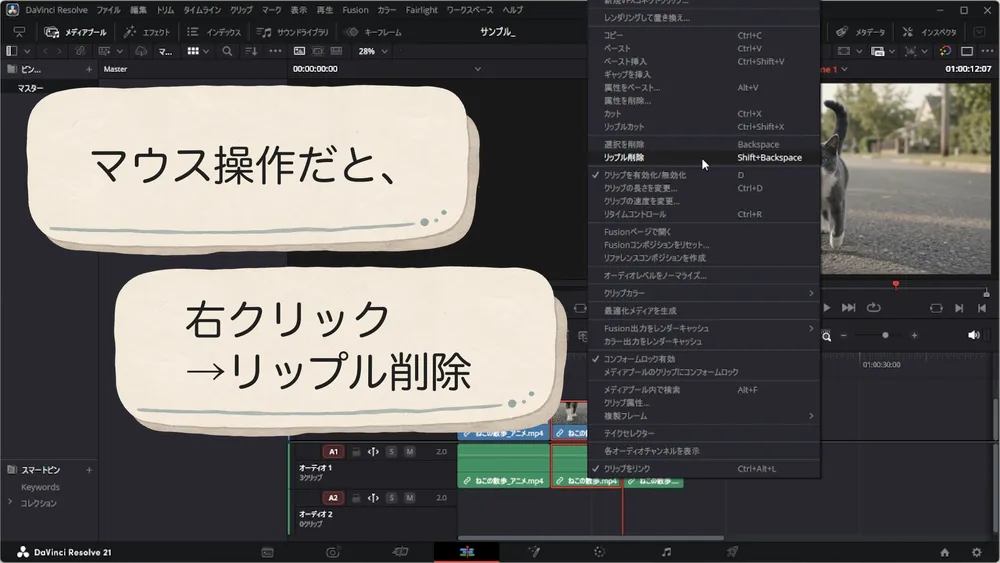The width and height of the screenshot is (1000, 563).
Task: Toggle Solo S on オーディオ 1 track
Action: coord(392,451)
